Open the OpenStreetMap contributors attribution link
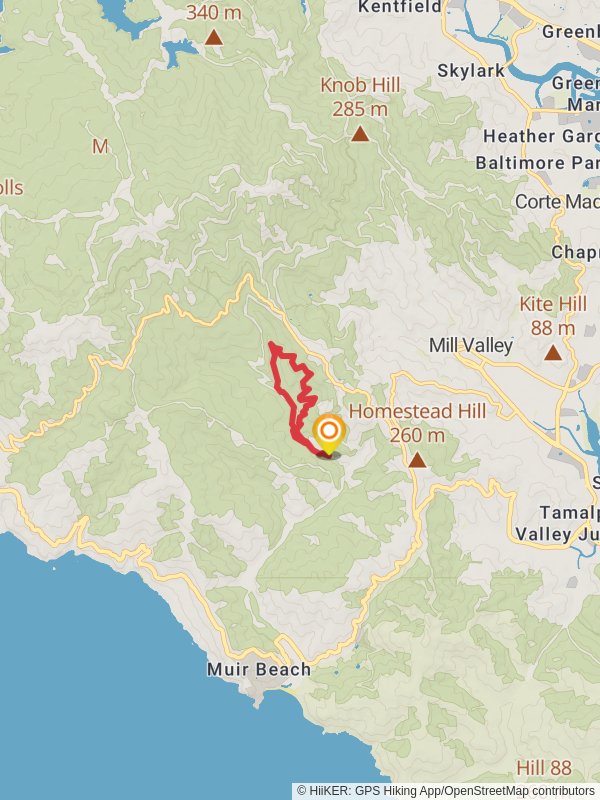The width and height of the screenshot is (600, 800). coord(519,791)
